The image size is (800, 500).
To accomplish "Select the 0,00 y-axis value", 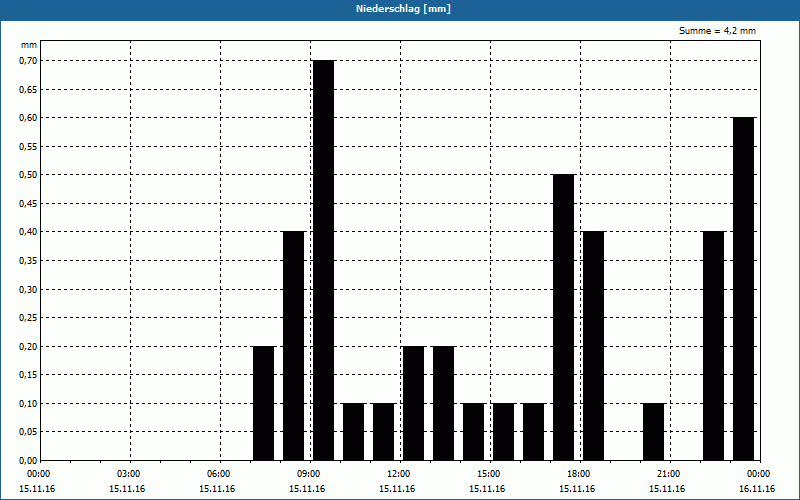I will click(29, 461).
